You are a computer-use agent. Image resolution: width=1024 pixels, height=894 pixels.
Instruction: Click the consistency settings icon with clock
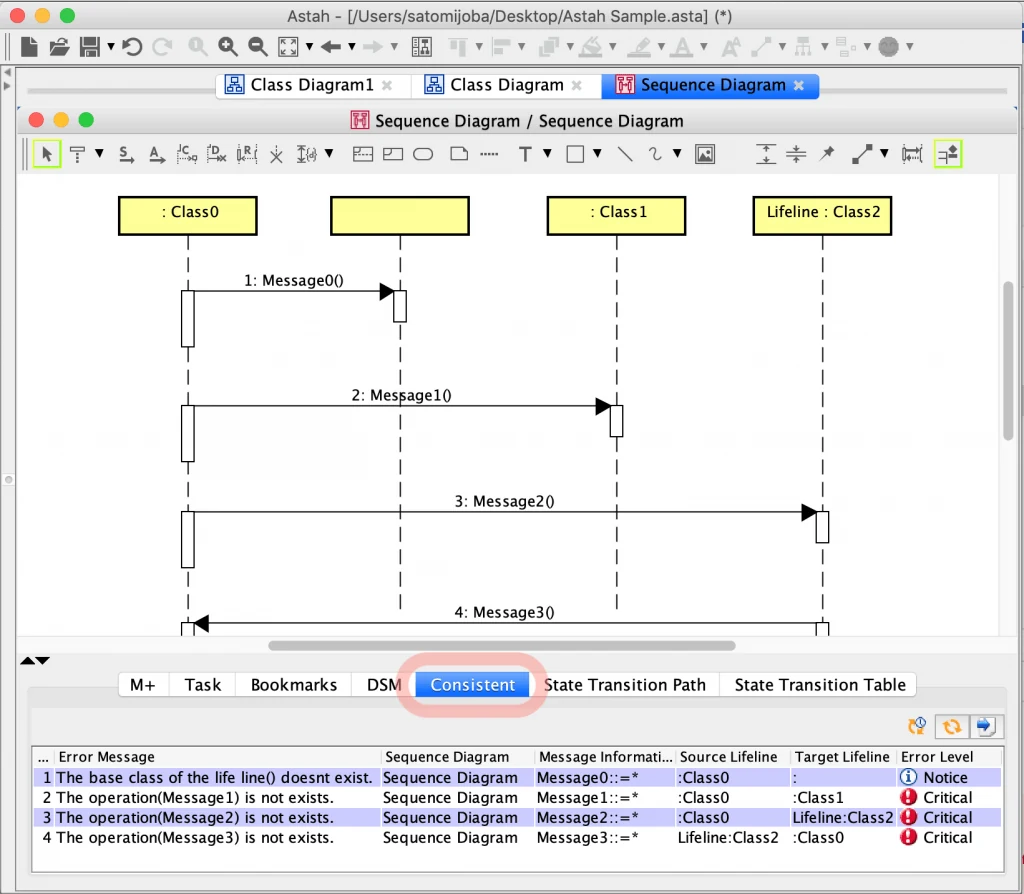click(x=918, y=726)
